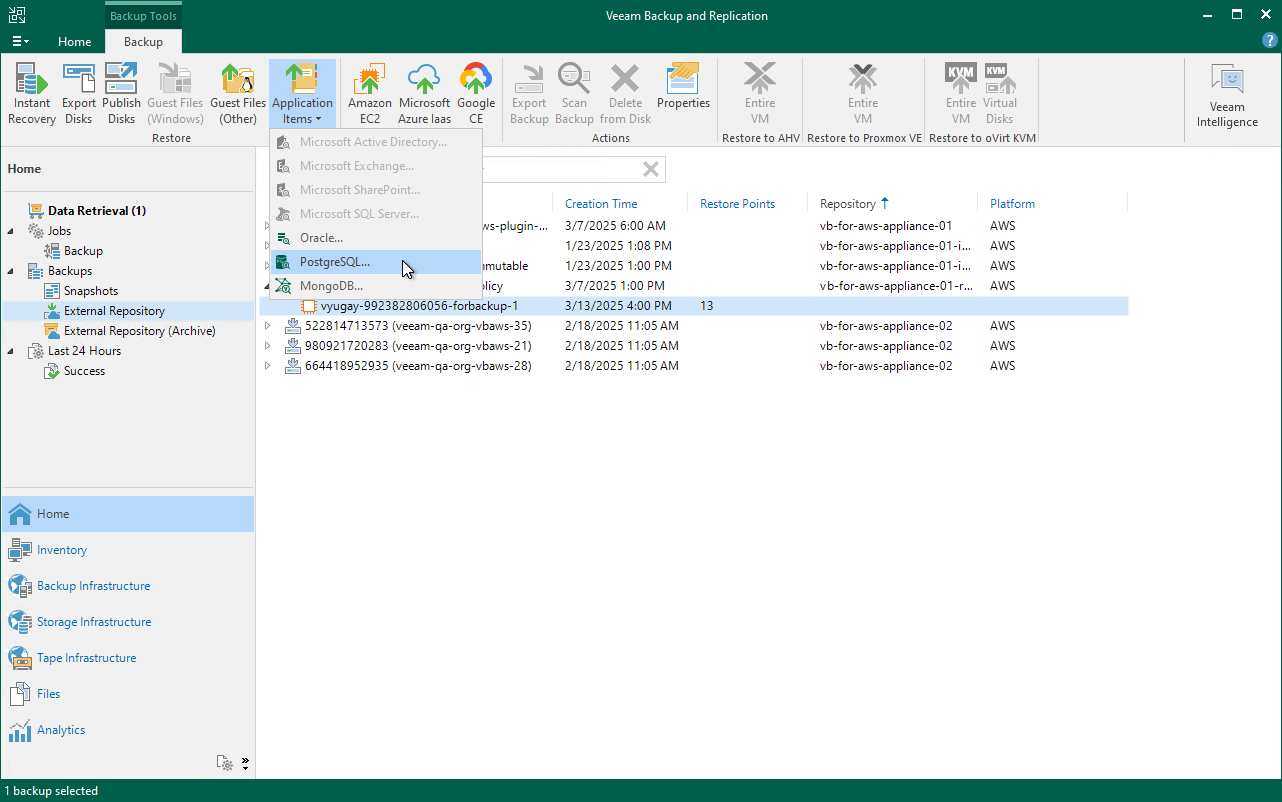Select 664418952935 (veeam-qa-org-vbaws-28) entry

418,366
